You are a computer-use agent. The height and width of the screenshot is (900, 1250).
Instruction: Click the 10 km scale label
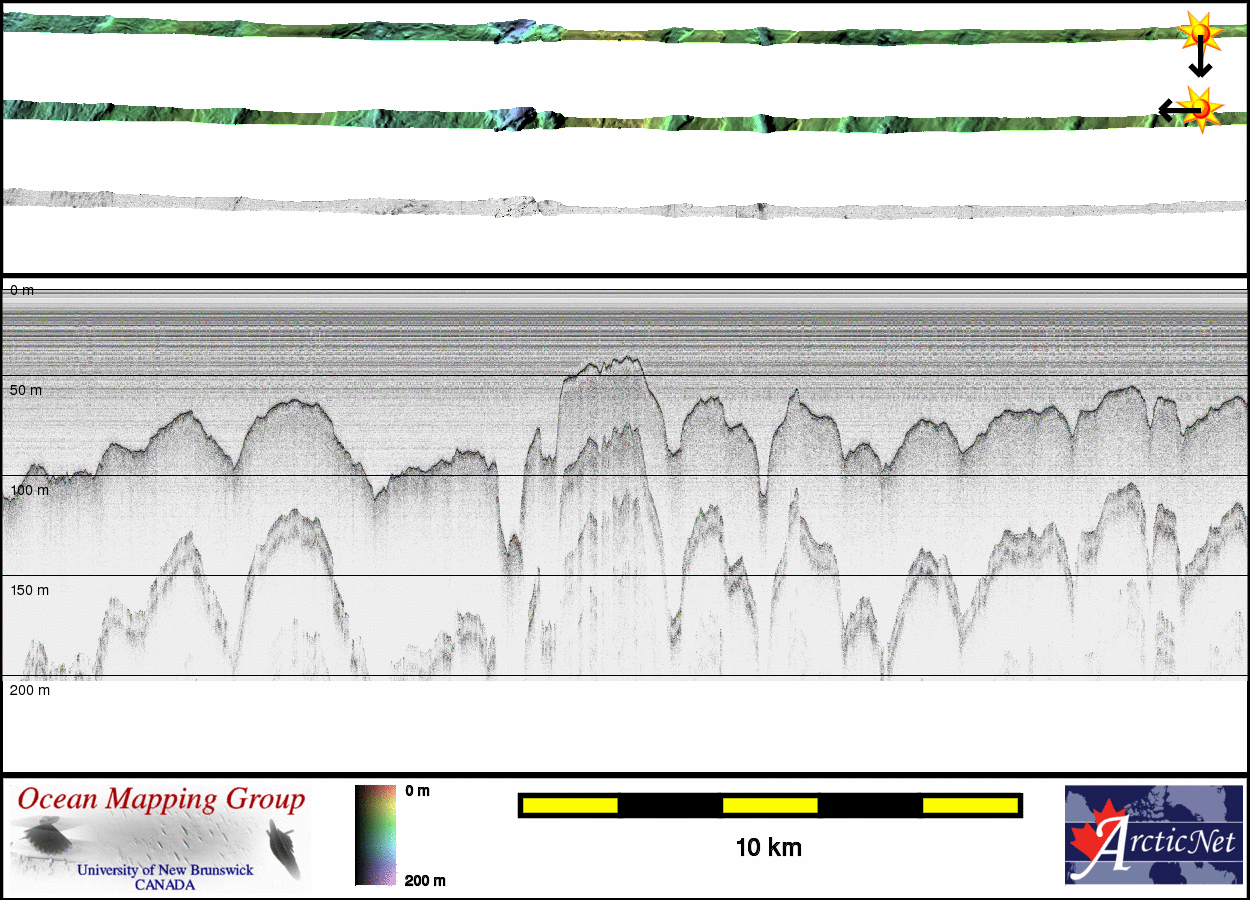768,849
